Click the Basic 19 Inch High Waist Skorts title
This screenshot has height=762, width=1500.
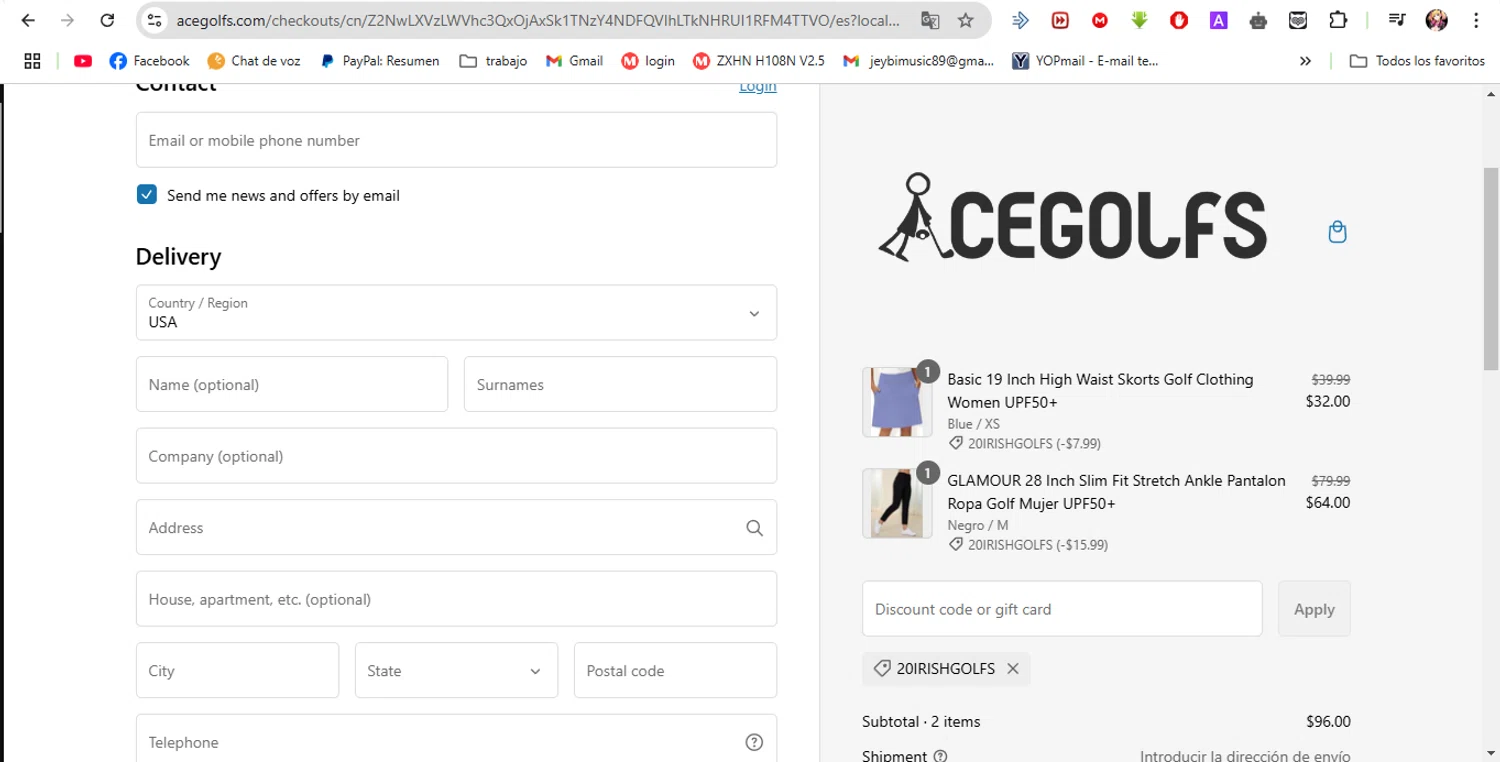(x=1100, y=390)
